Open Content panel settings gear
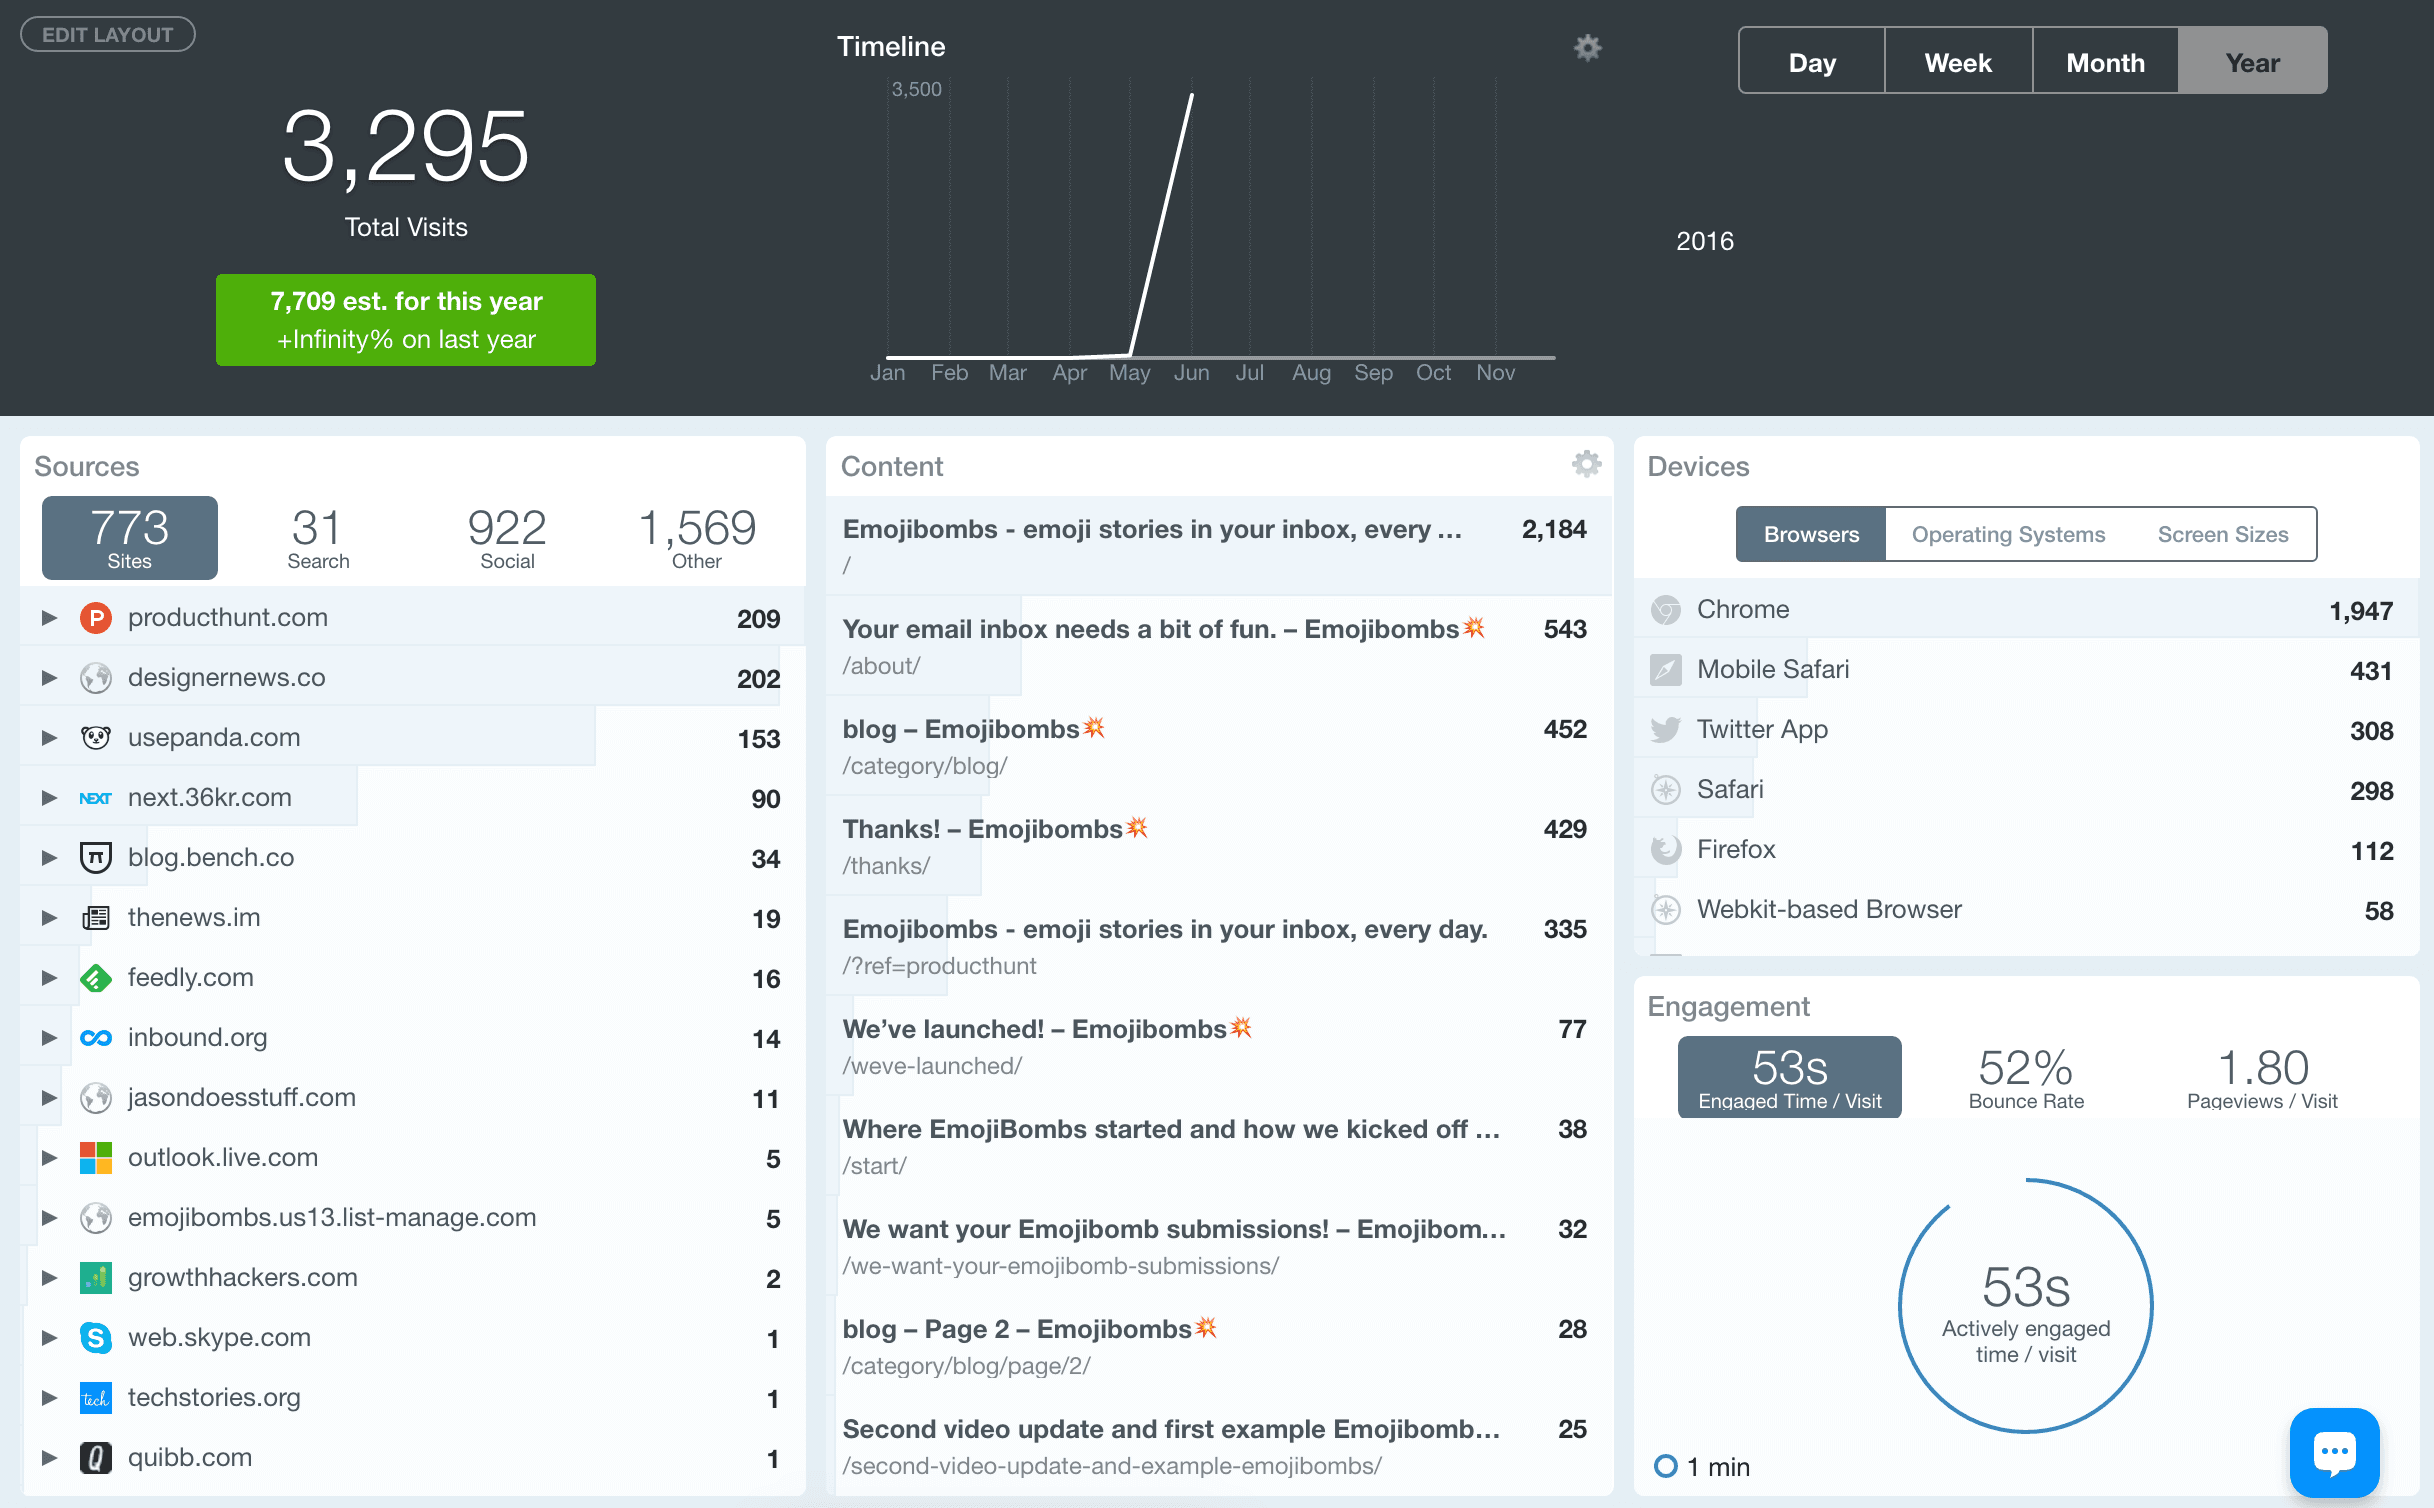The height and width of the screenshot is (1508, 2434). point(1586,464)
